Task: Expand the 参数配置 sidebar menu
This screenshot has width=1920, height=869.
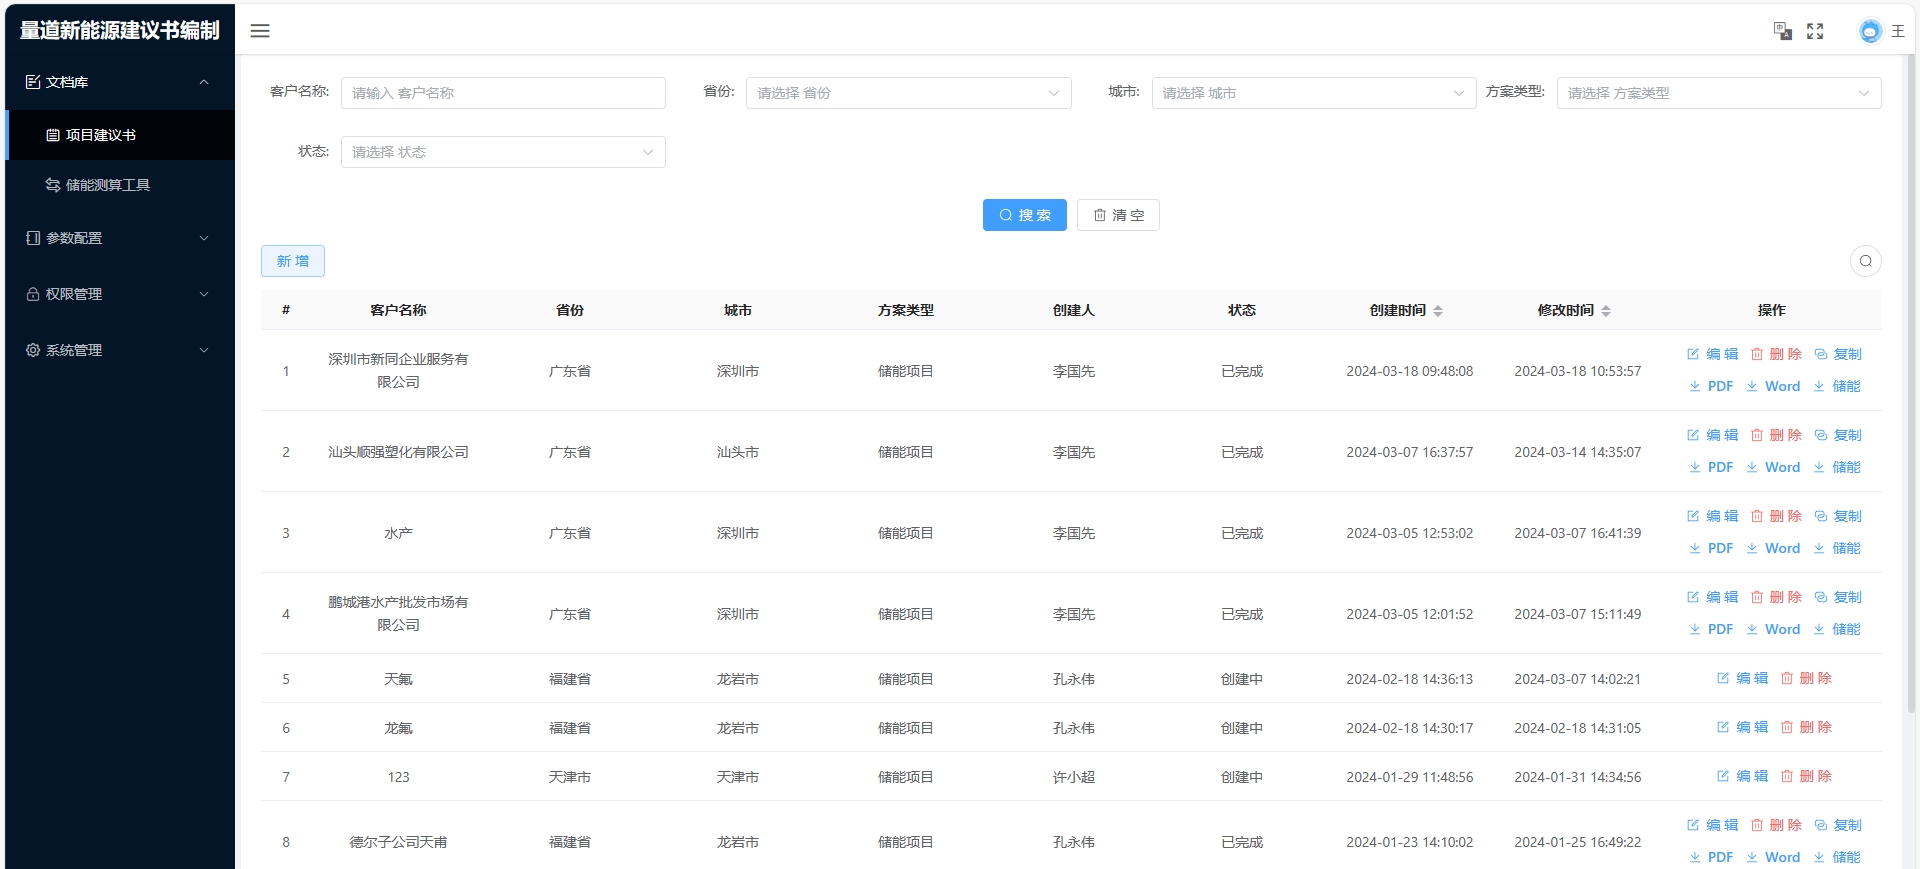Action: 120,238
